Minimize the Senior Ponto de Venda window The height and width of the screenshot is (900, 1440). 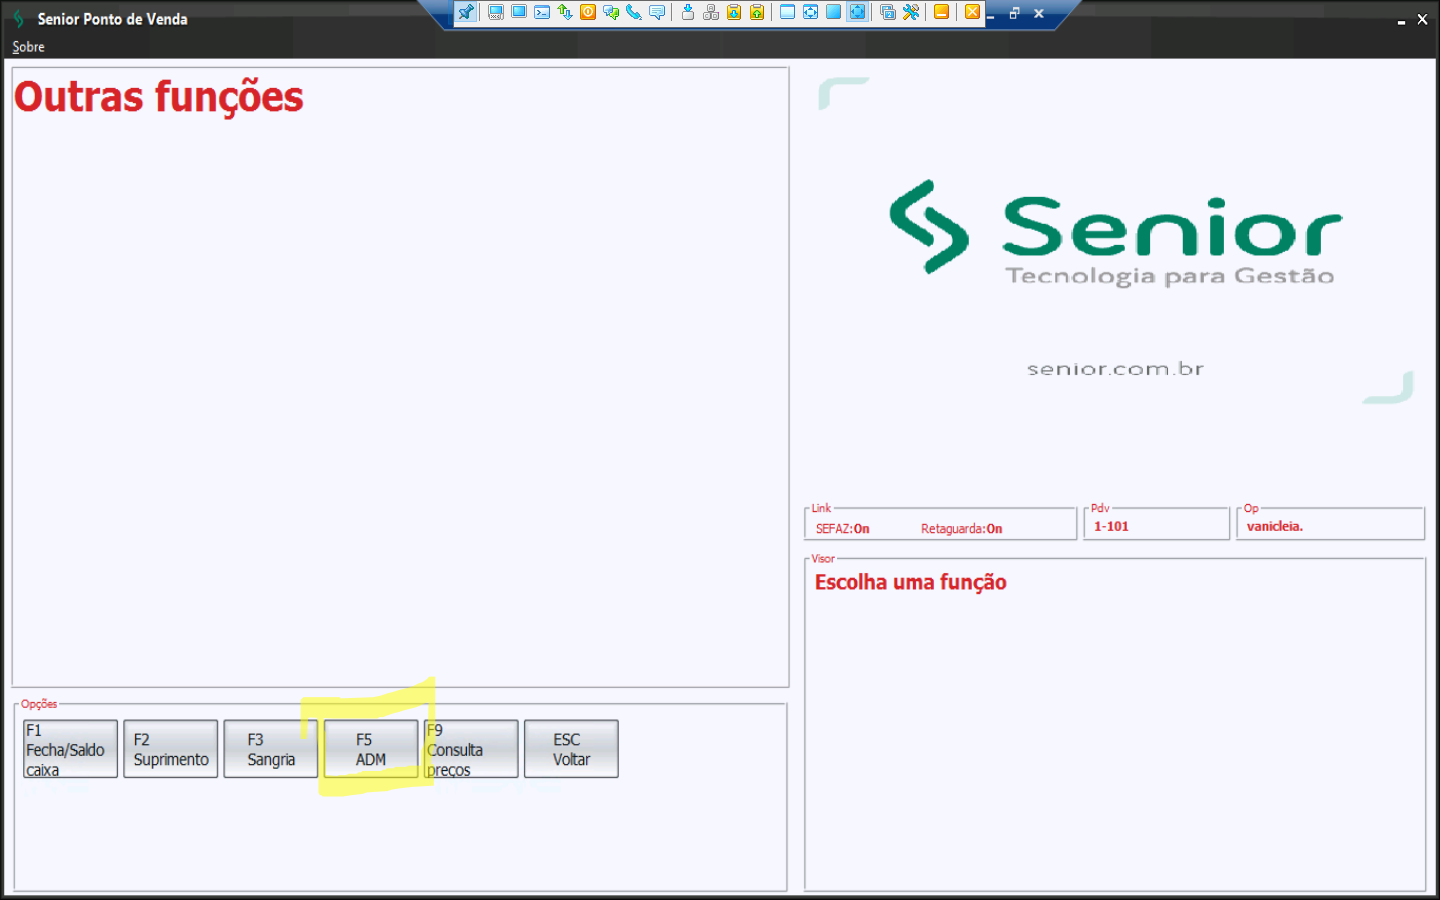[1401, 20]
